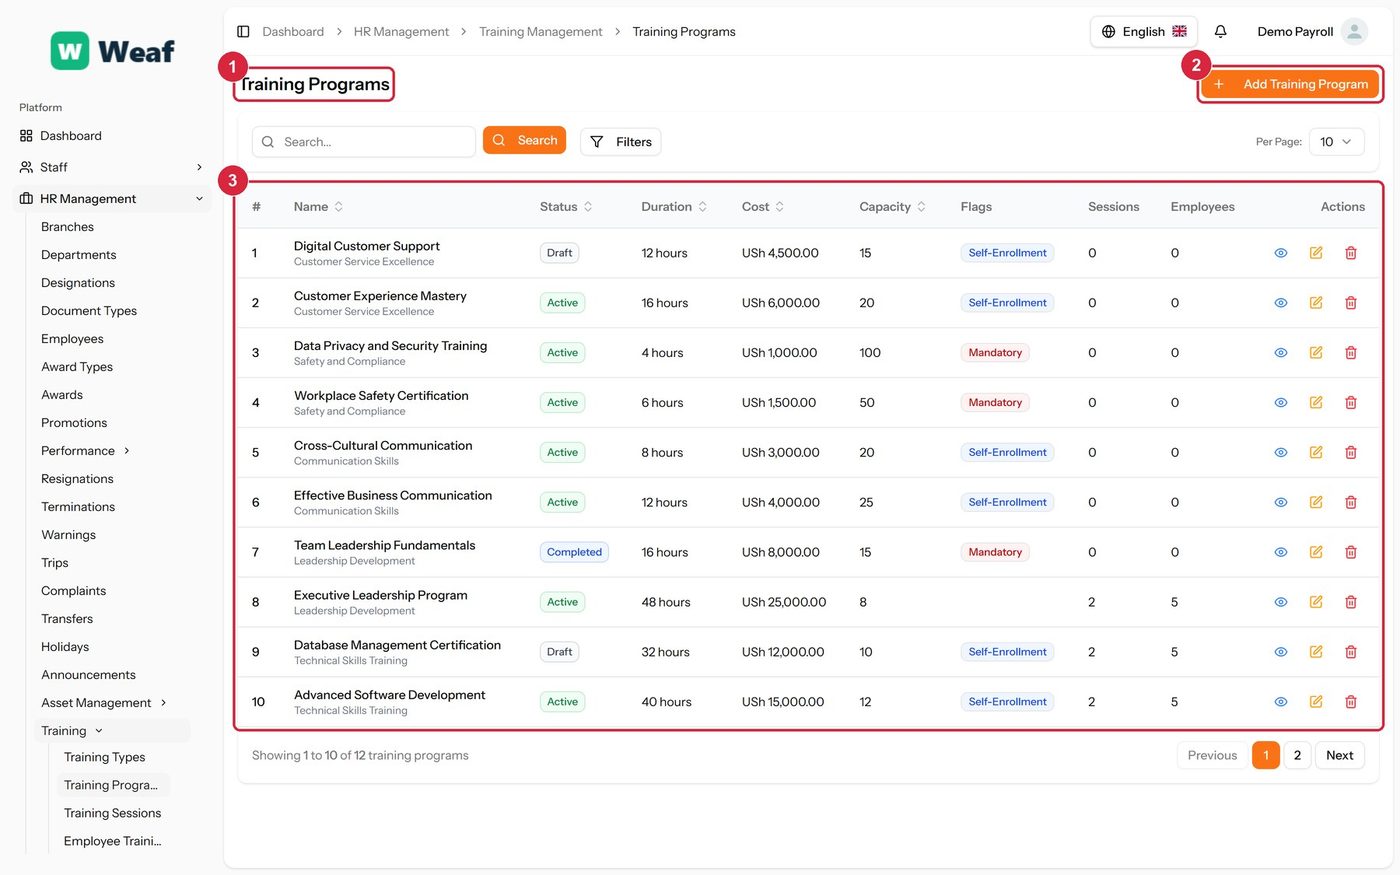The width and height of the screenshot is (1400, 875).
Task: Delete Team Leadership Fundamentals program
Action: coord(1351,552)
